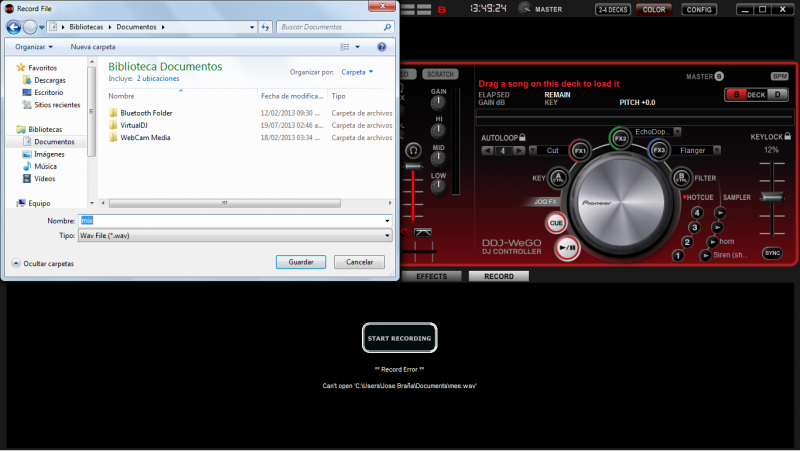800x452 pixels.
Task: Click the Cancelar button
Action: click(x=359, y=262)
